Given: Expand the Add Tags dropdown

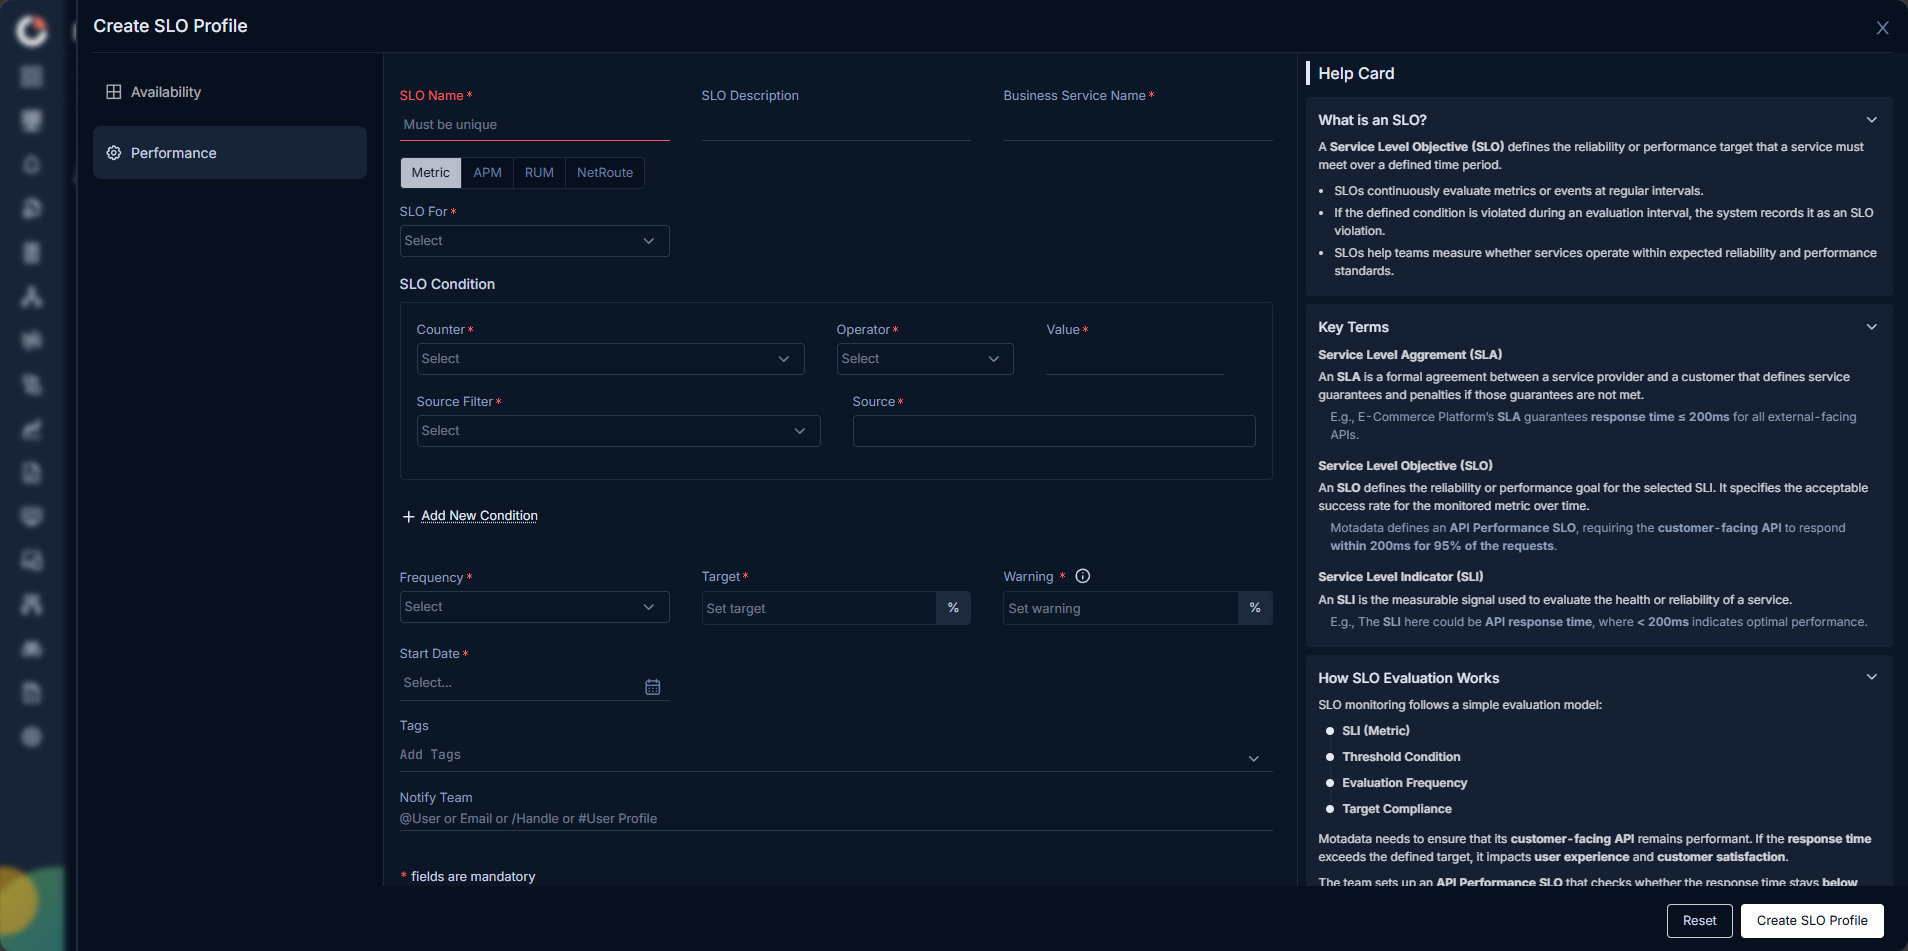Looking at the screenshot, I should click(x=1253, y=759).
